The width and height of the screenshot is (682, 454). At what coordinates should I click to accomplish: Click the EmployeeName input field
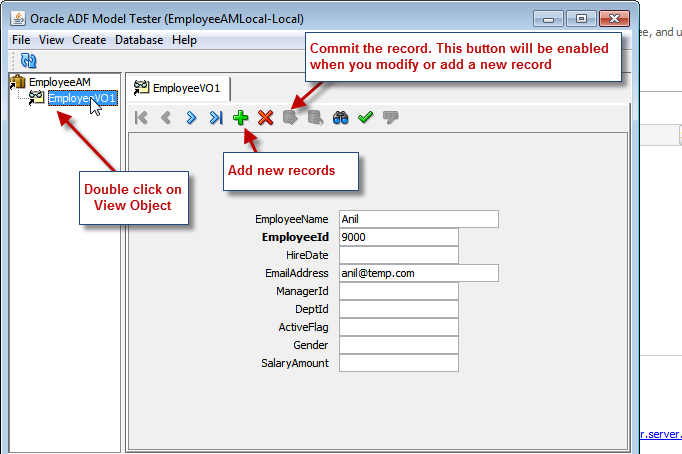tap(419, 219)
